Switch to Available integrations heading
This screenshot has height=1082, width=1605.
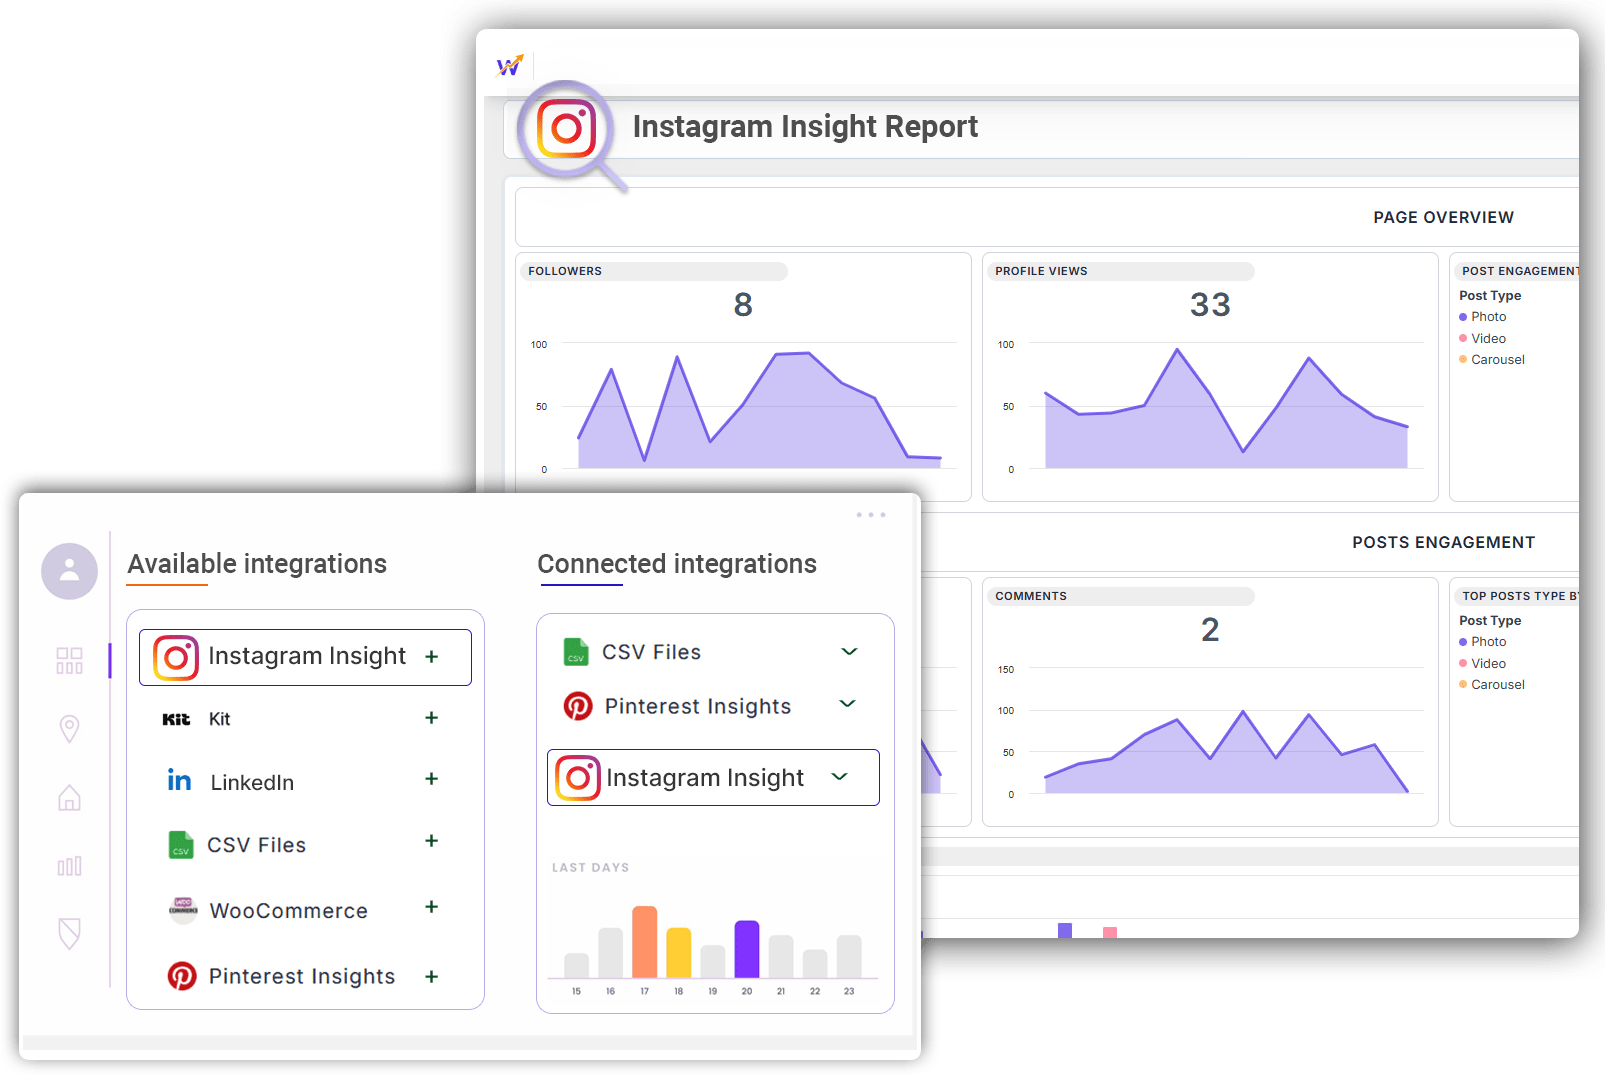(x=257, y=564)
